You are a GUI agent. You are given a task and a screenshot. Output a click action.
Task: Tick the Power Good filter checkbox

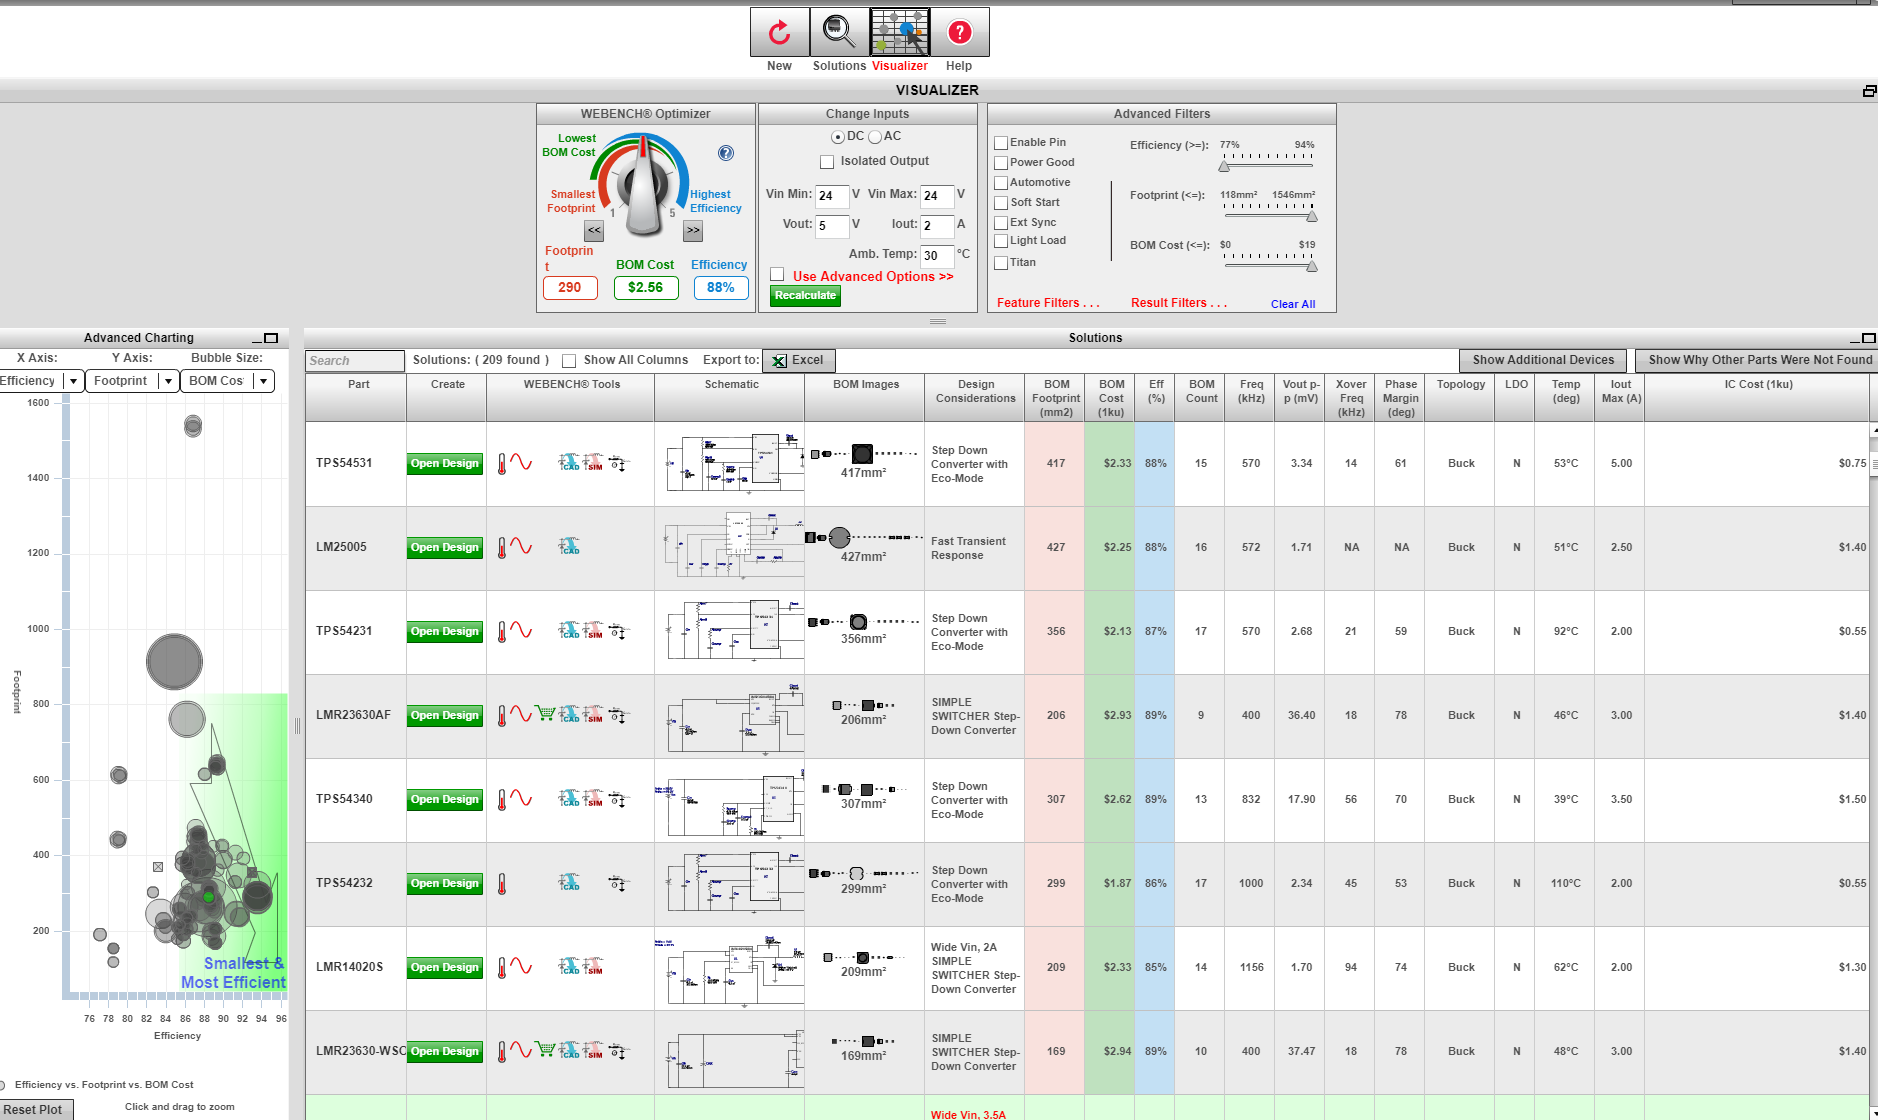click(x=1001, y=163)
